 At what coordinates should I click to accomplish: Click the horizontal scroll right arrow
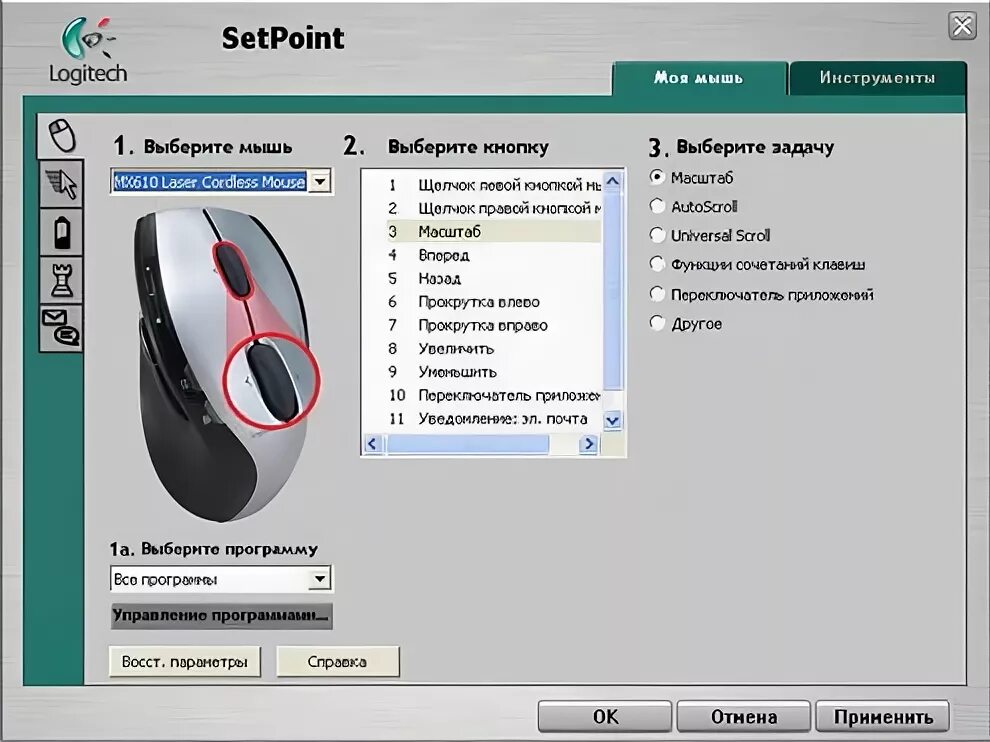pyautogui.click(x=588, y=444)
